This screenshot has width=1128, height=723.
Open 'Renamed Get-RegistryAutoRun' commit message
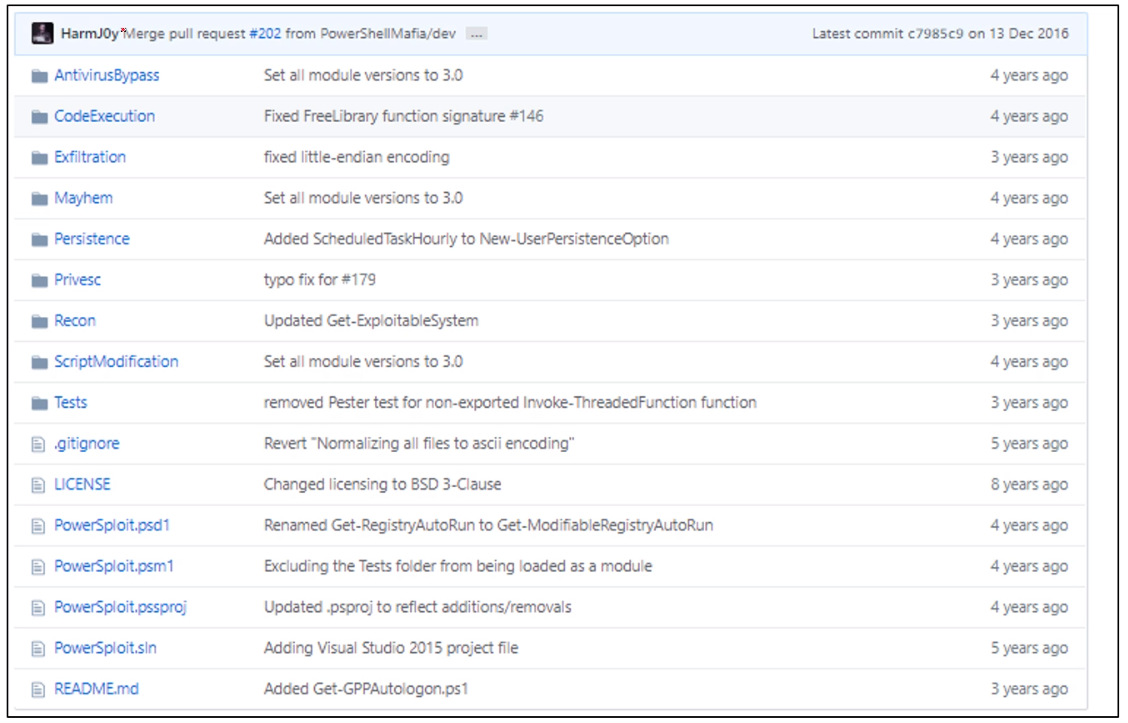tap(488, 526)
